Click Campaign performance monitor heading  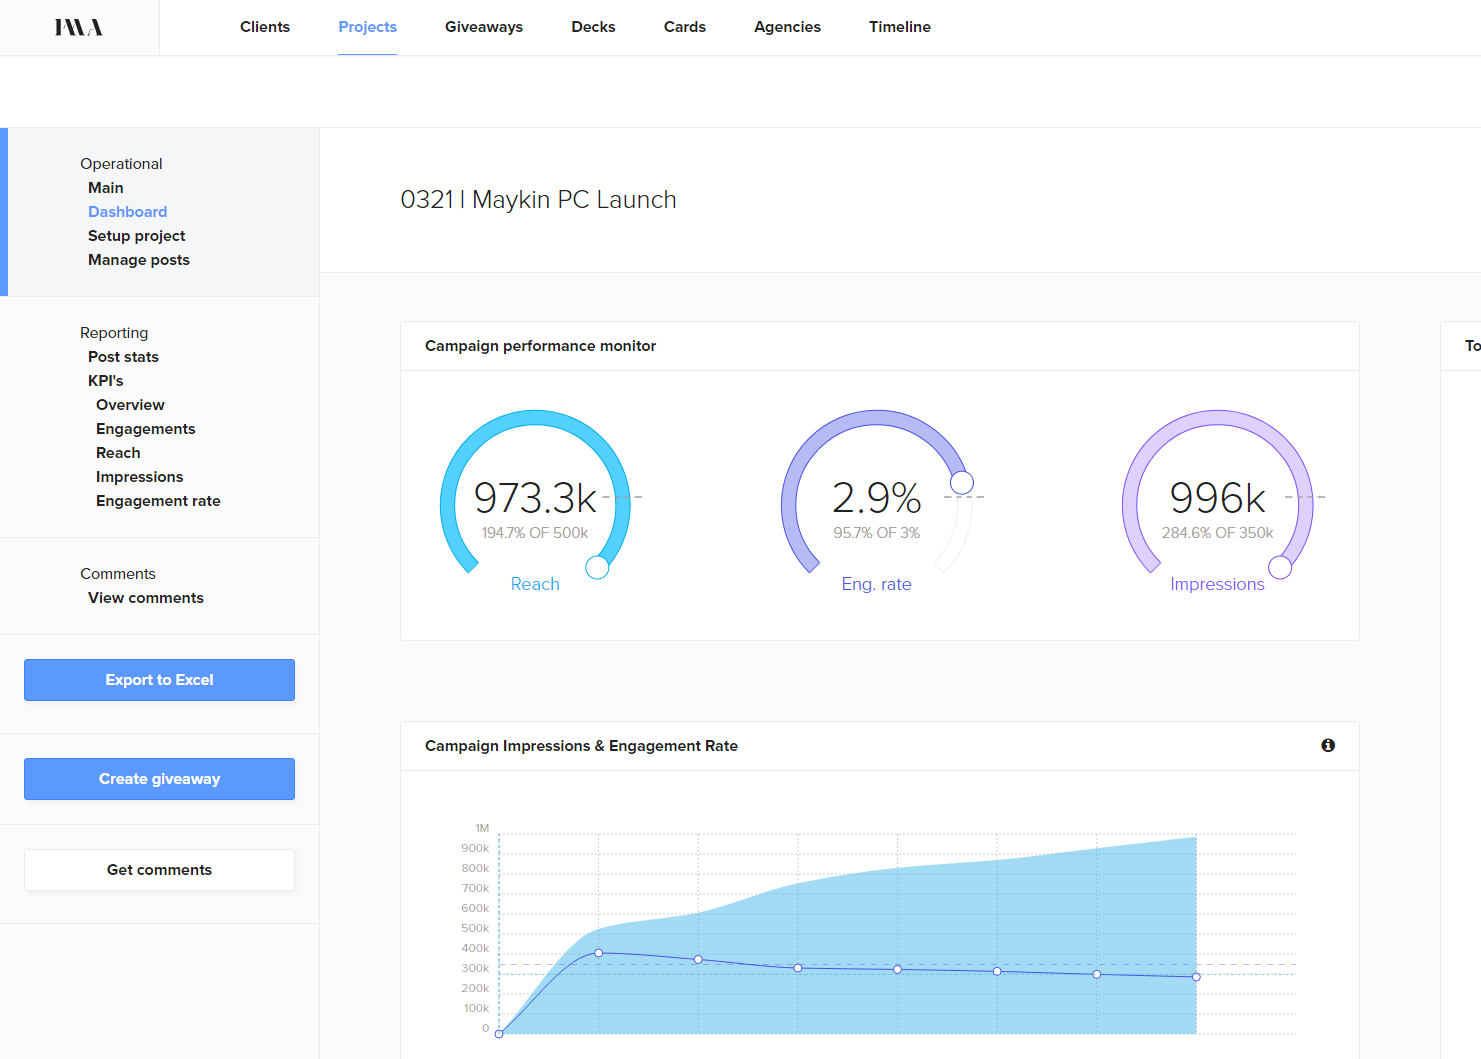pyautogui.click(x=541, y=346)
